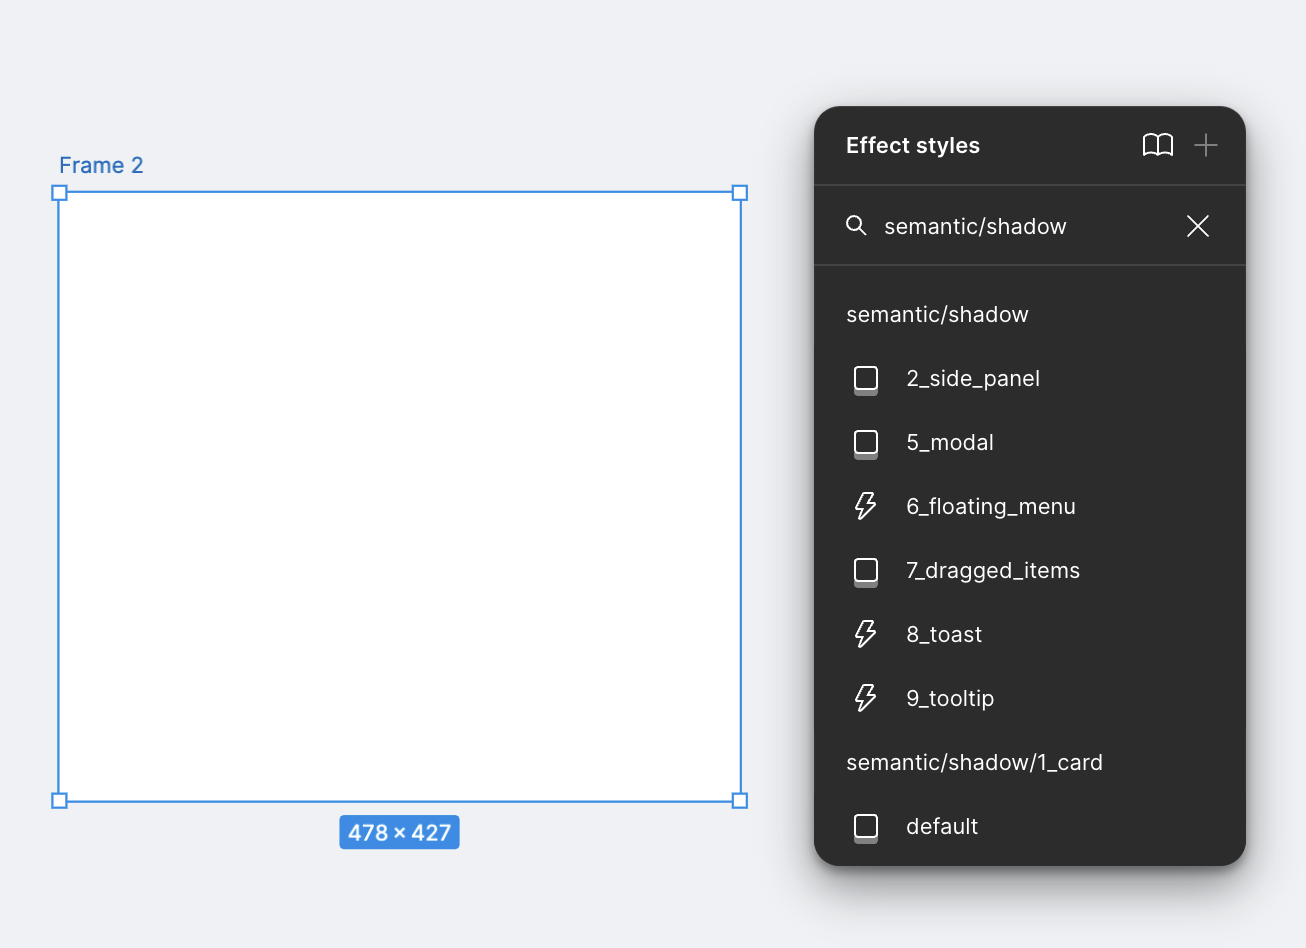Click the lightning icon next to 6_floating_menu

point(865,506)
